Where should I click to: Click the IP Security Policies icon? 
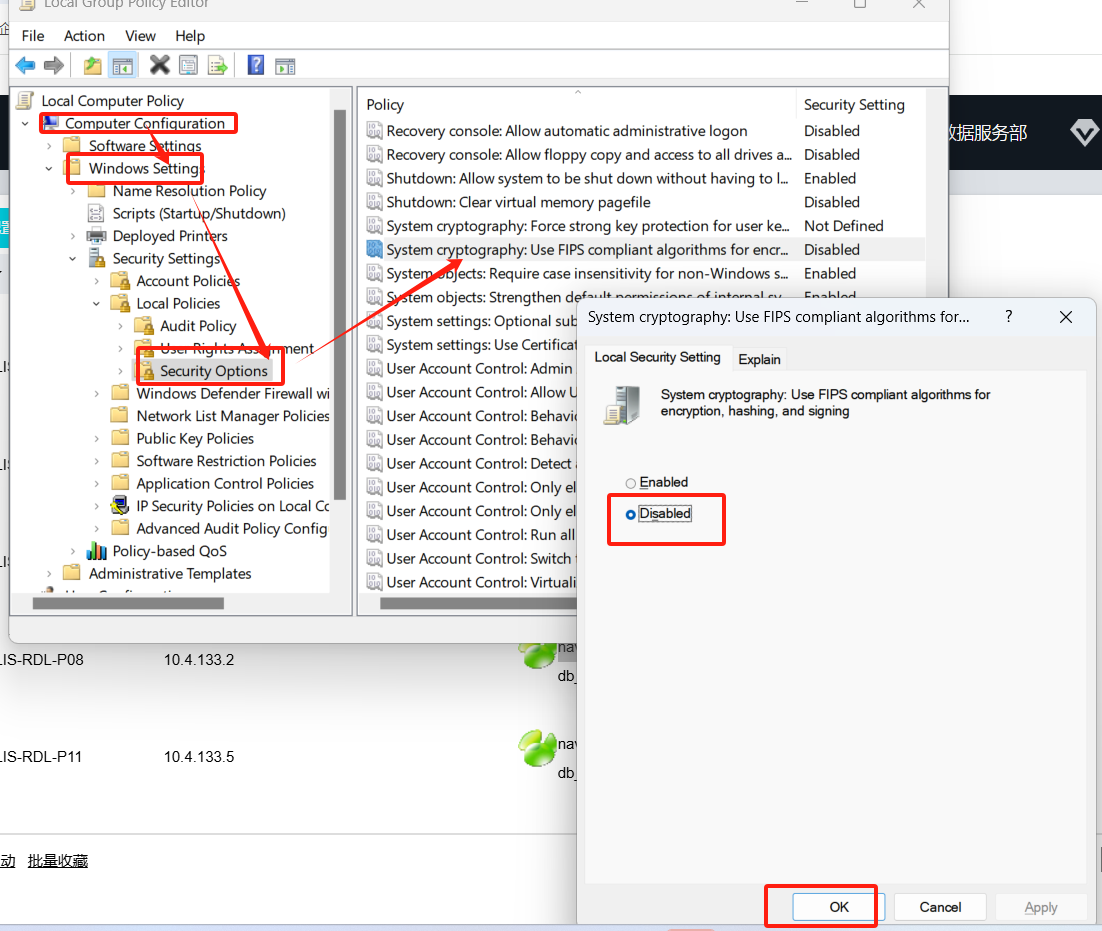[120, 506]
